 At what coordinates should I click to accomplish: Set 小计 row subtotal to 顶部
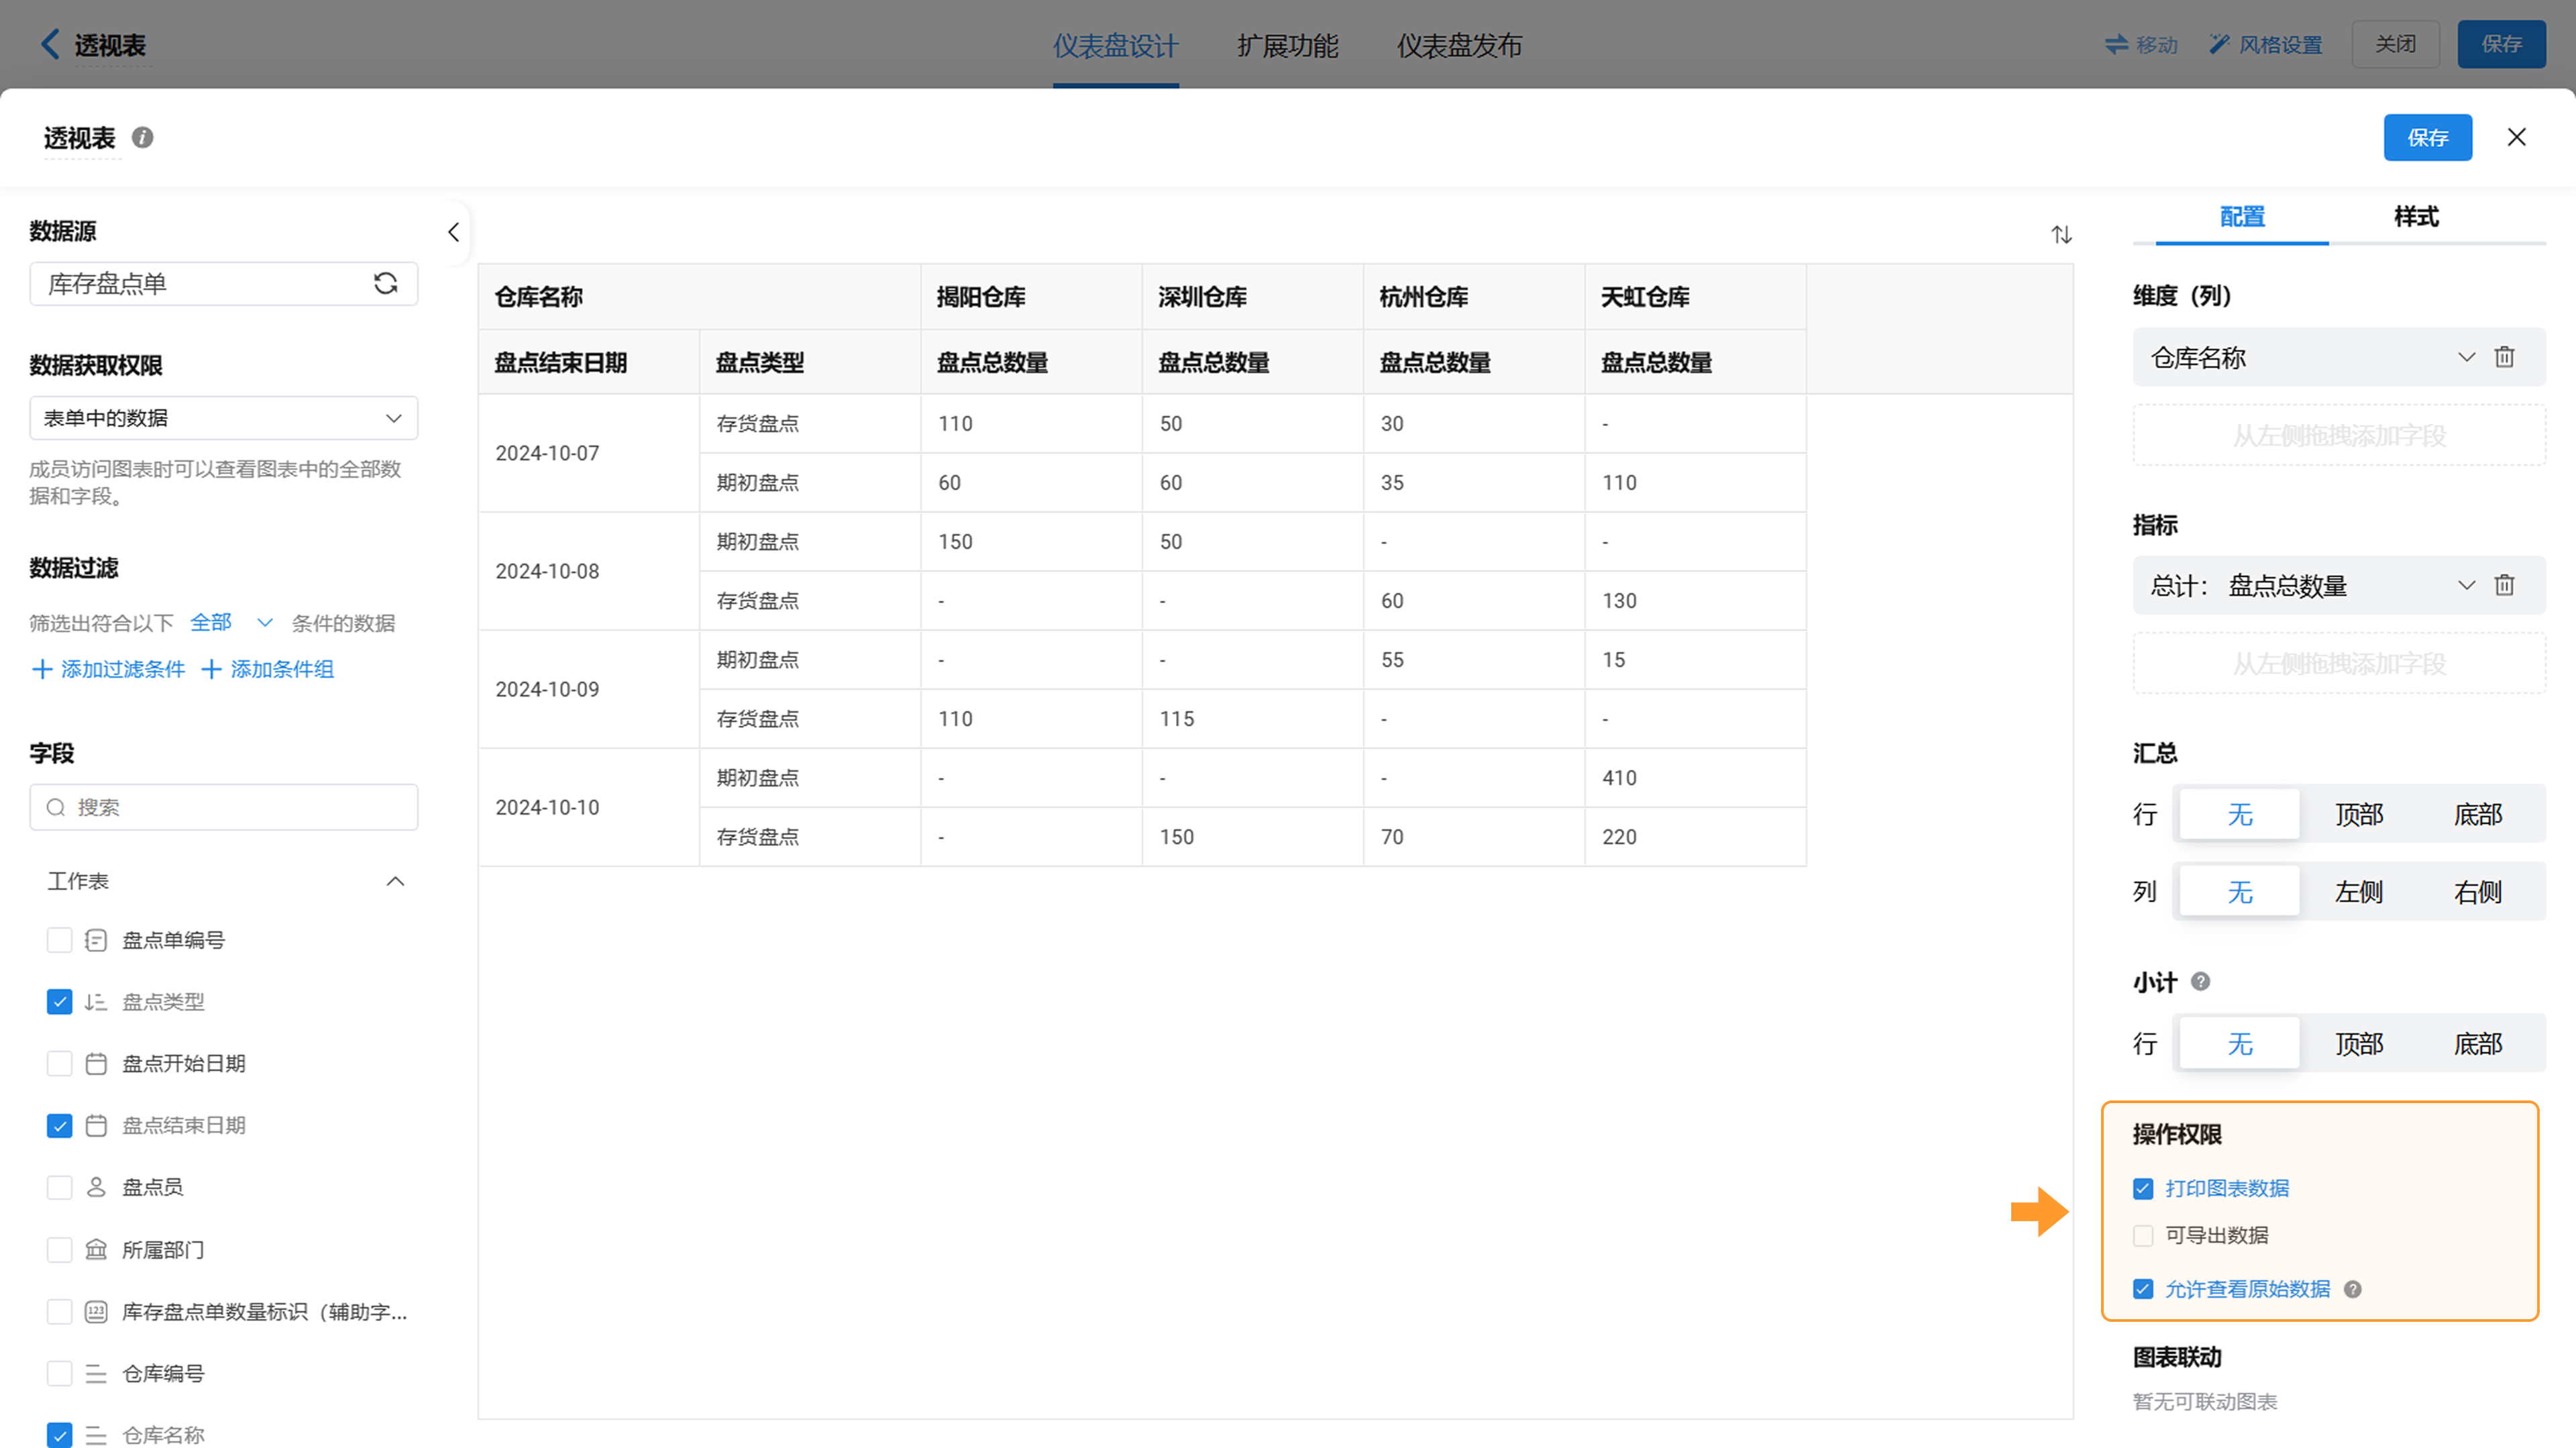pyautogui.click(x=2358, y=1044)
